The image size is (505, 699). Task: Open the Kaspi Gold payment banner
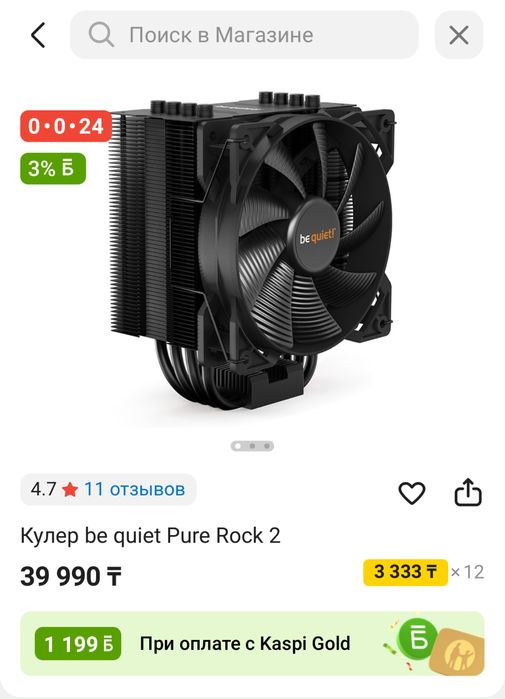click(252, 644)
